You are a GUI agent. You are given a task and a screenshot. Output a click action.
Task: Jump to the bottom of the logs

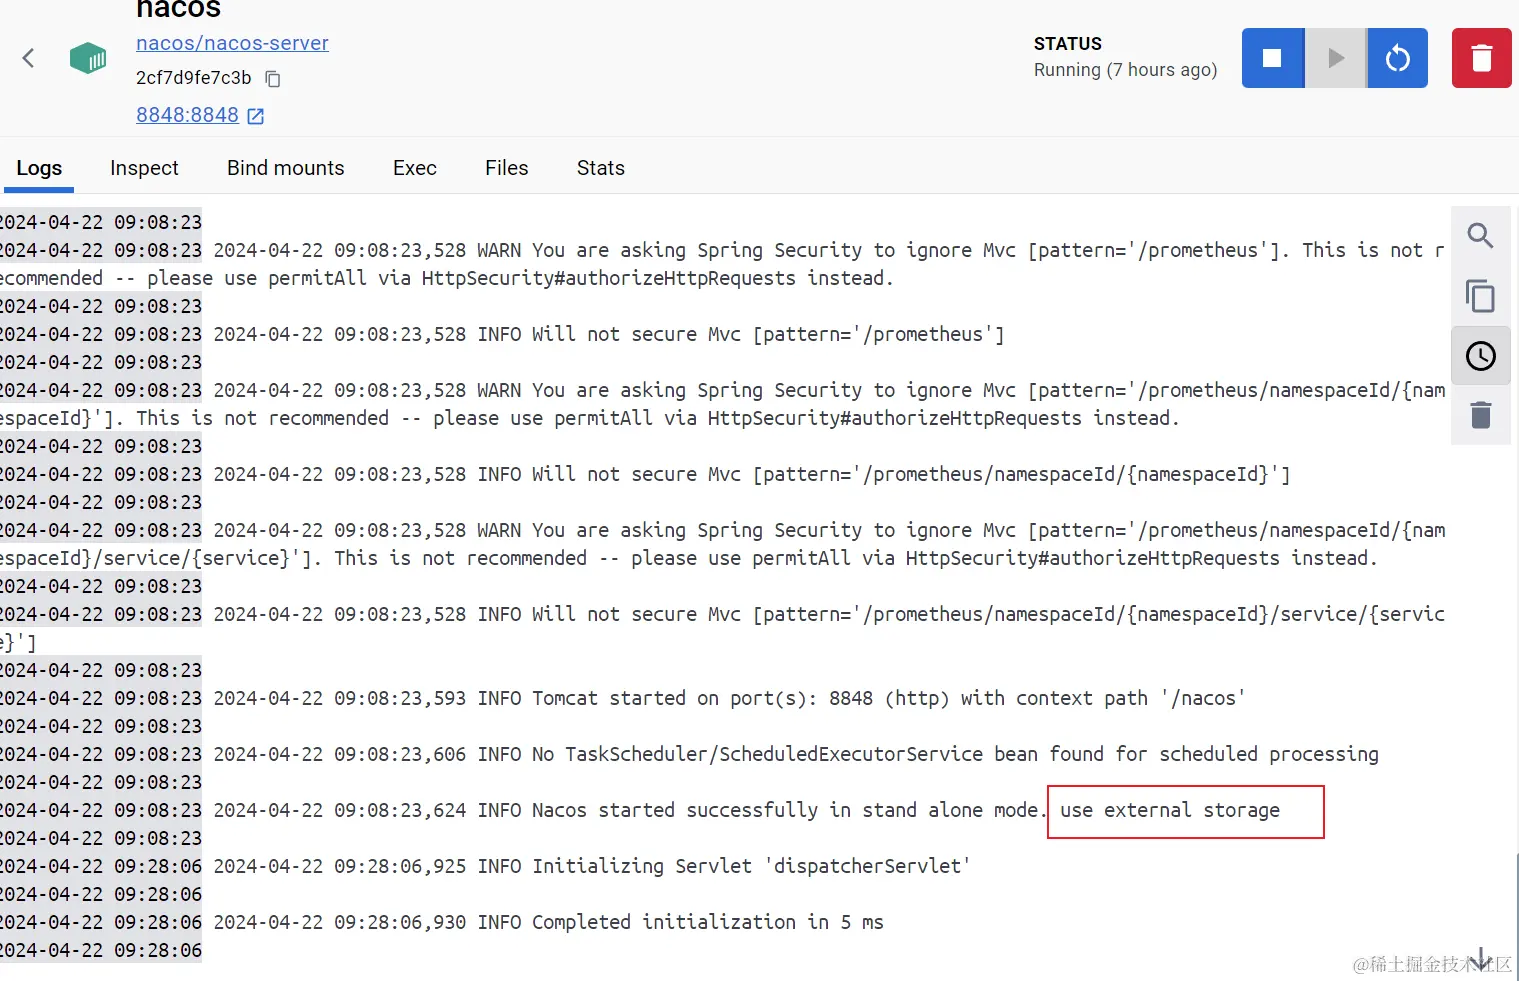point(1481,958)
